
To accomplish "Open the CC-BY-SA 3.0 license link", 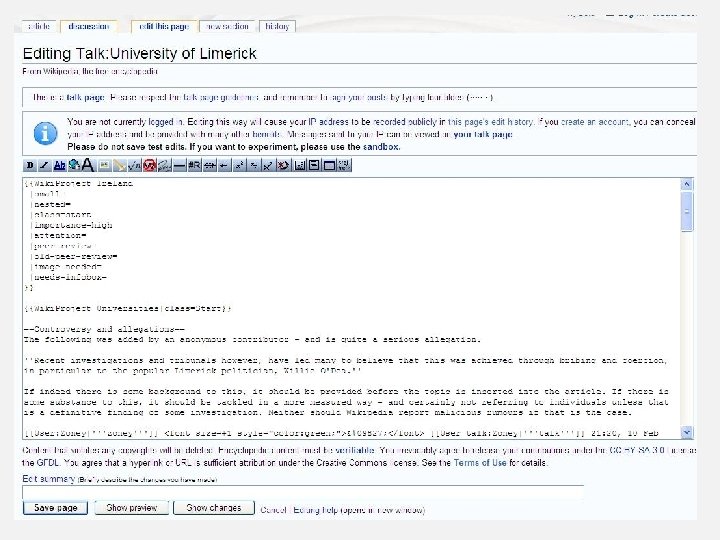I will pos(637,450).
